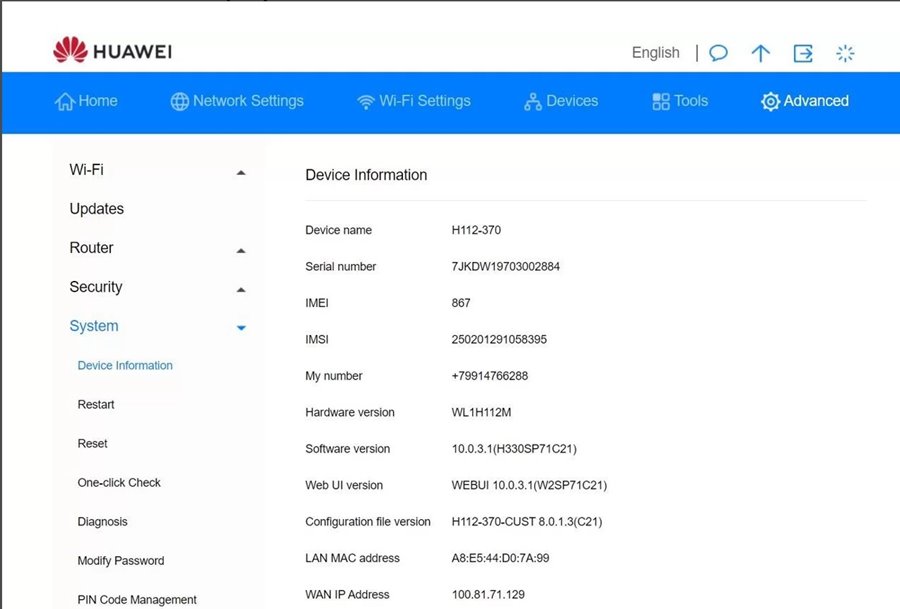
Task: Open Router section in sidebar
Action: pyautogui.click(x=91, y=248)
